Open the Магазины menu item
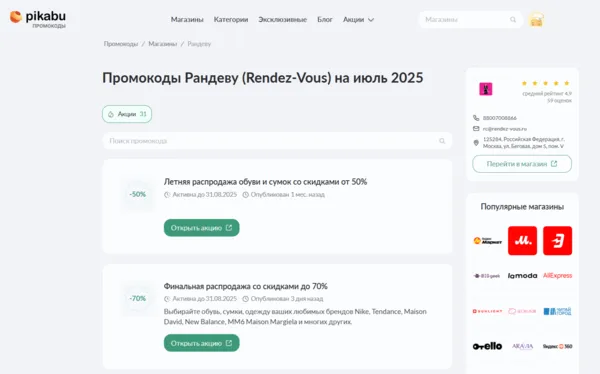The width and height of the screenshot is (600, 374). point(187,20)
